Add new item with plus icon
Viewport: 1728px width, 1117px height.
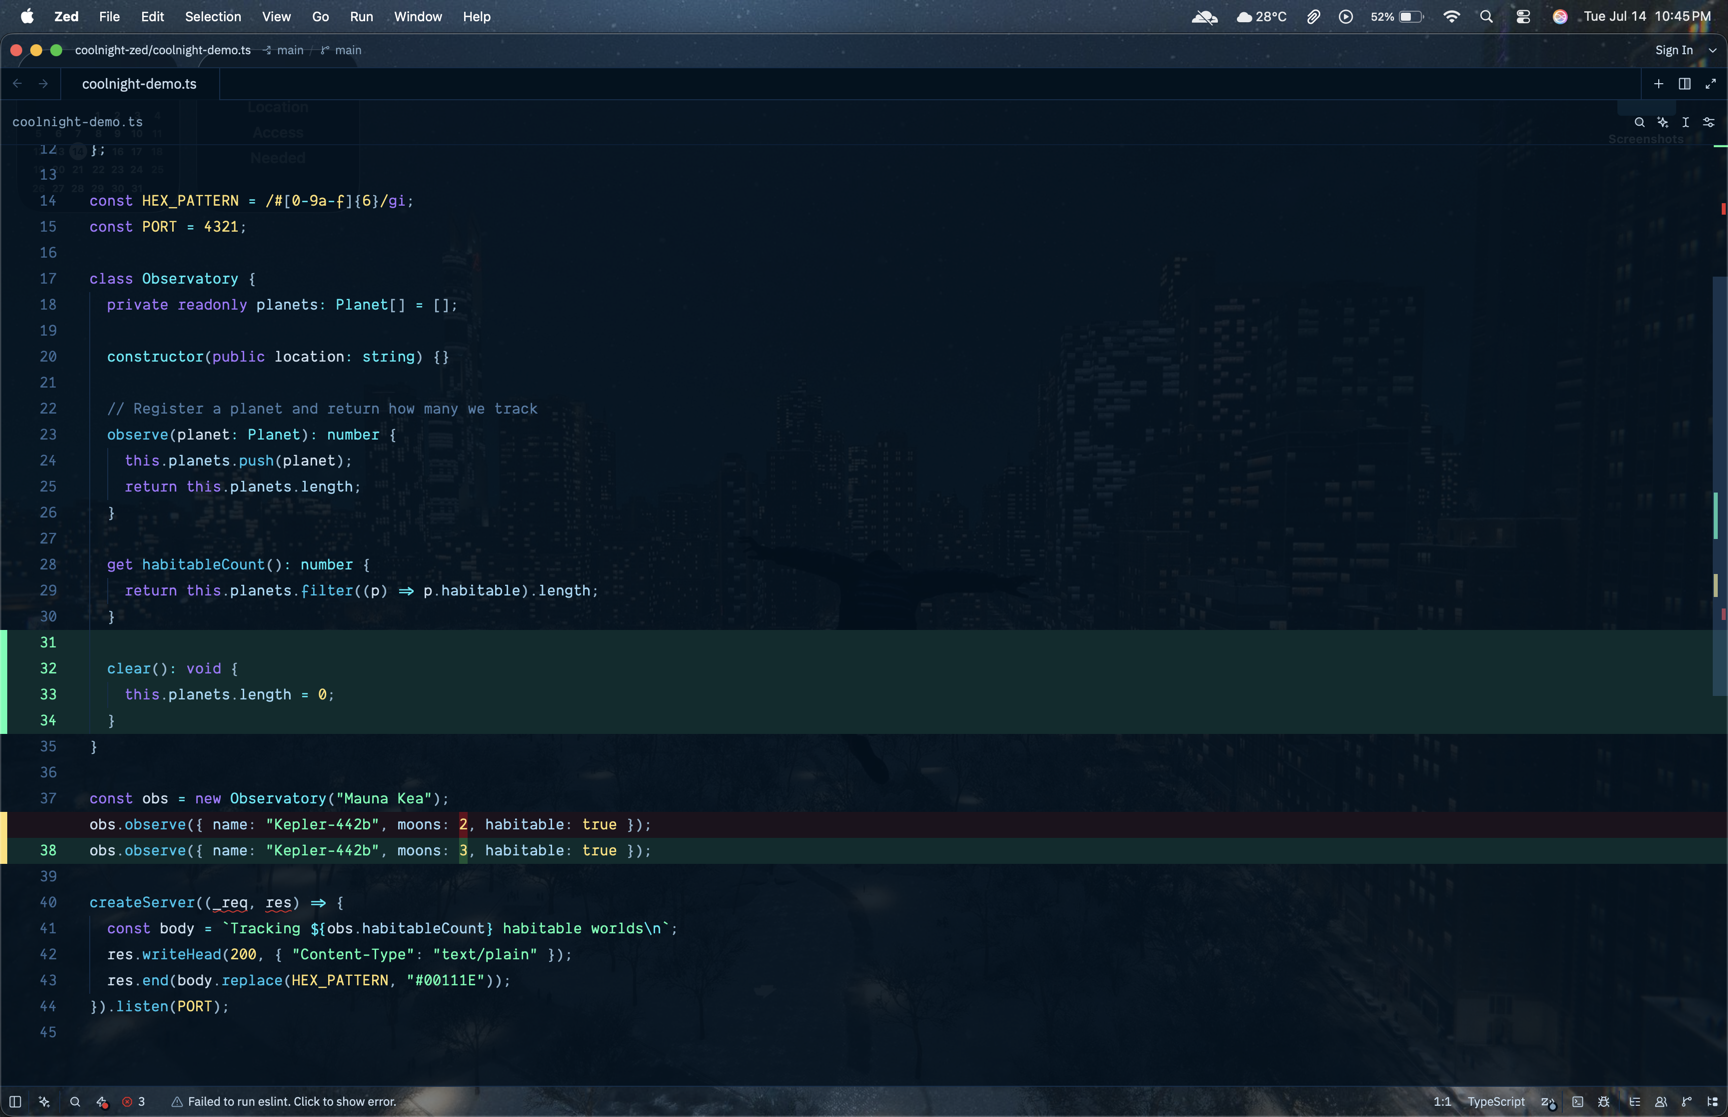tap(1659, 84)
